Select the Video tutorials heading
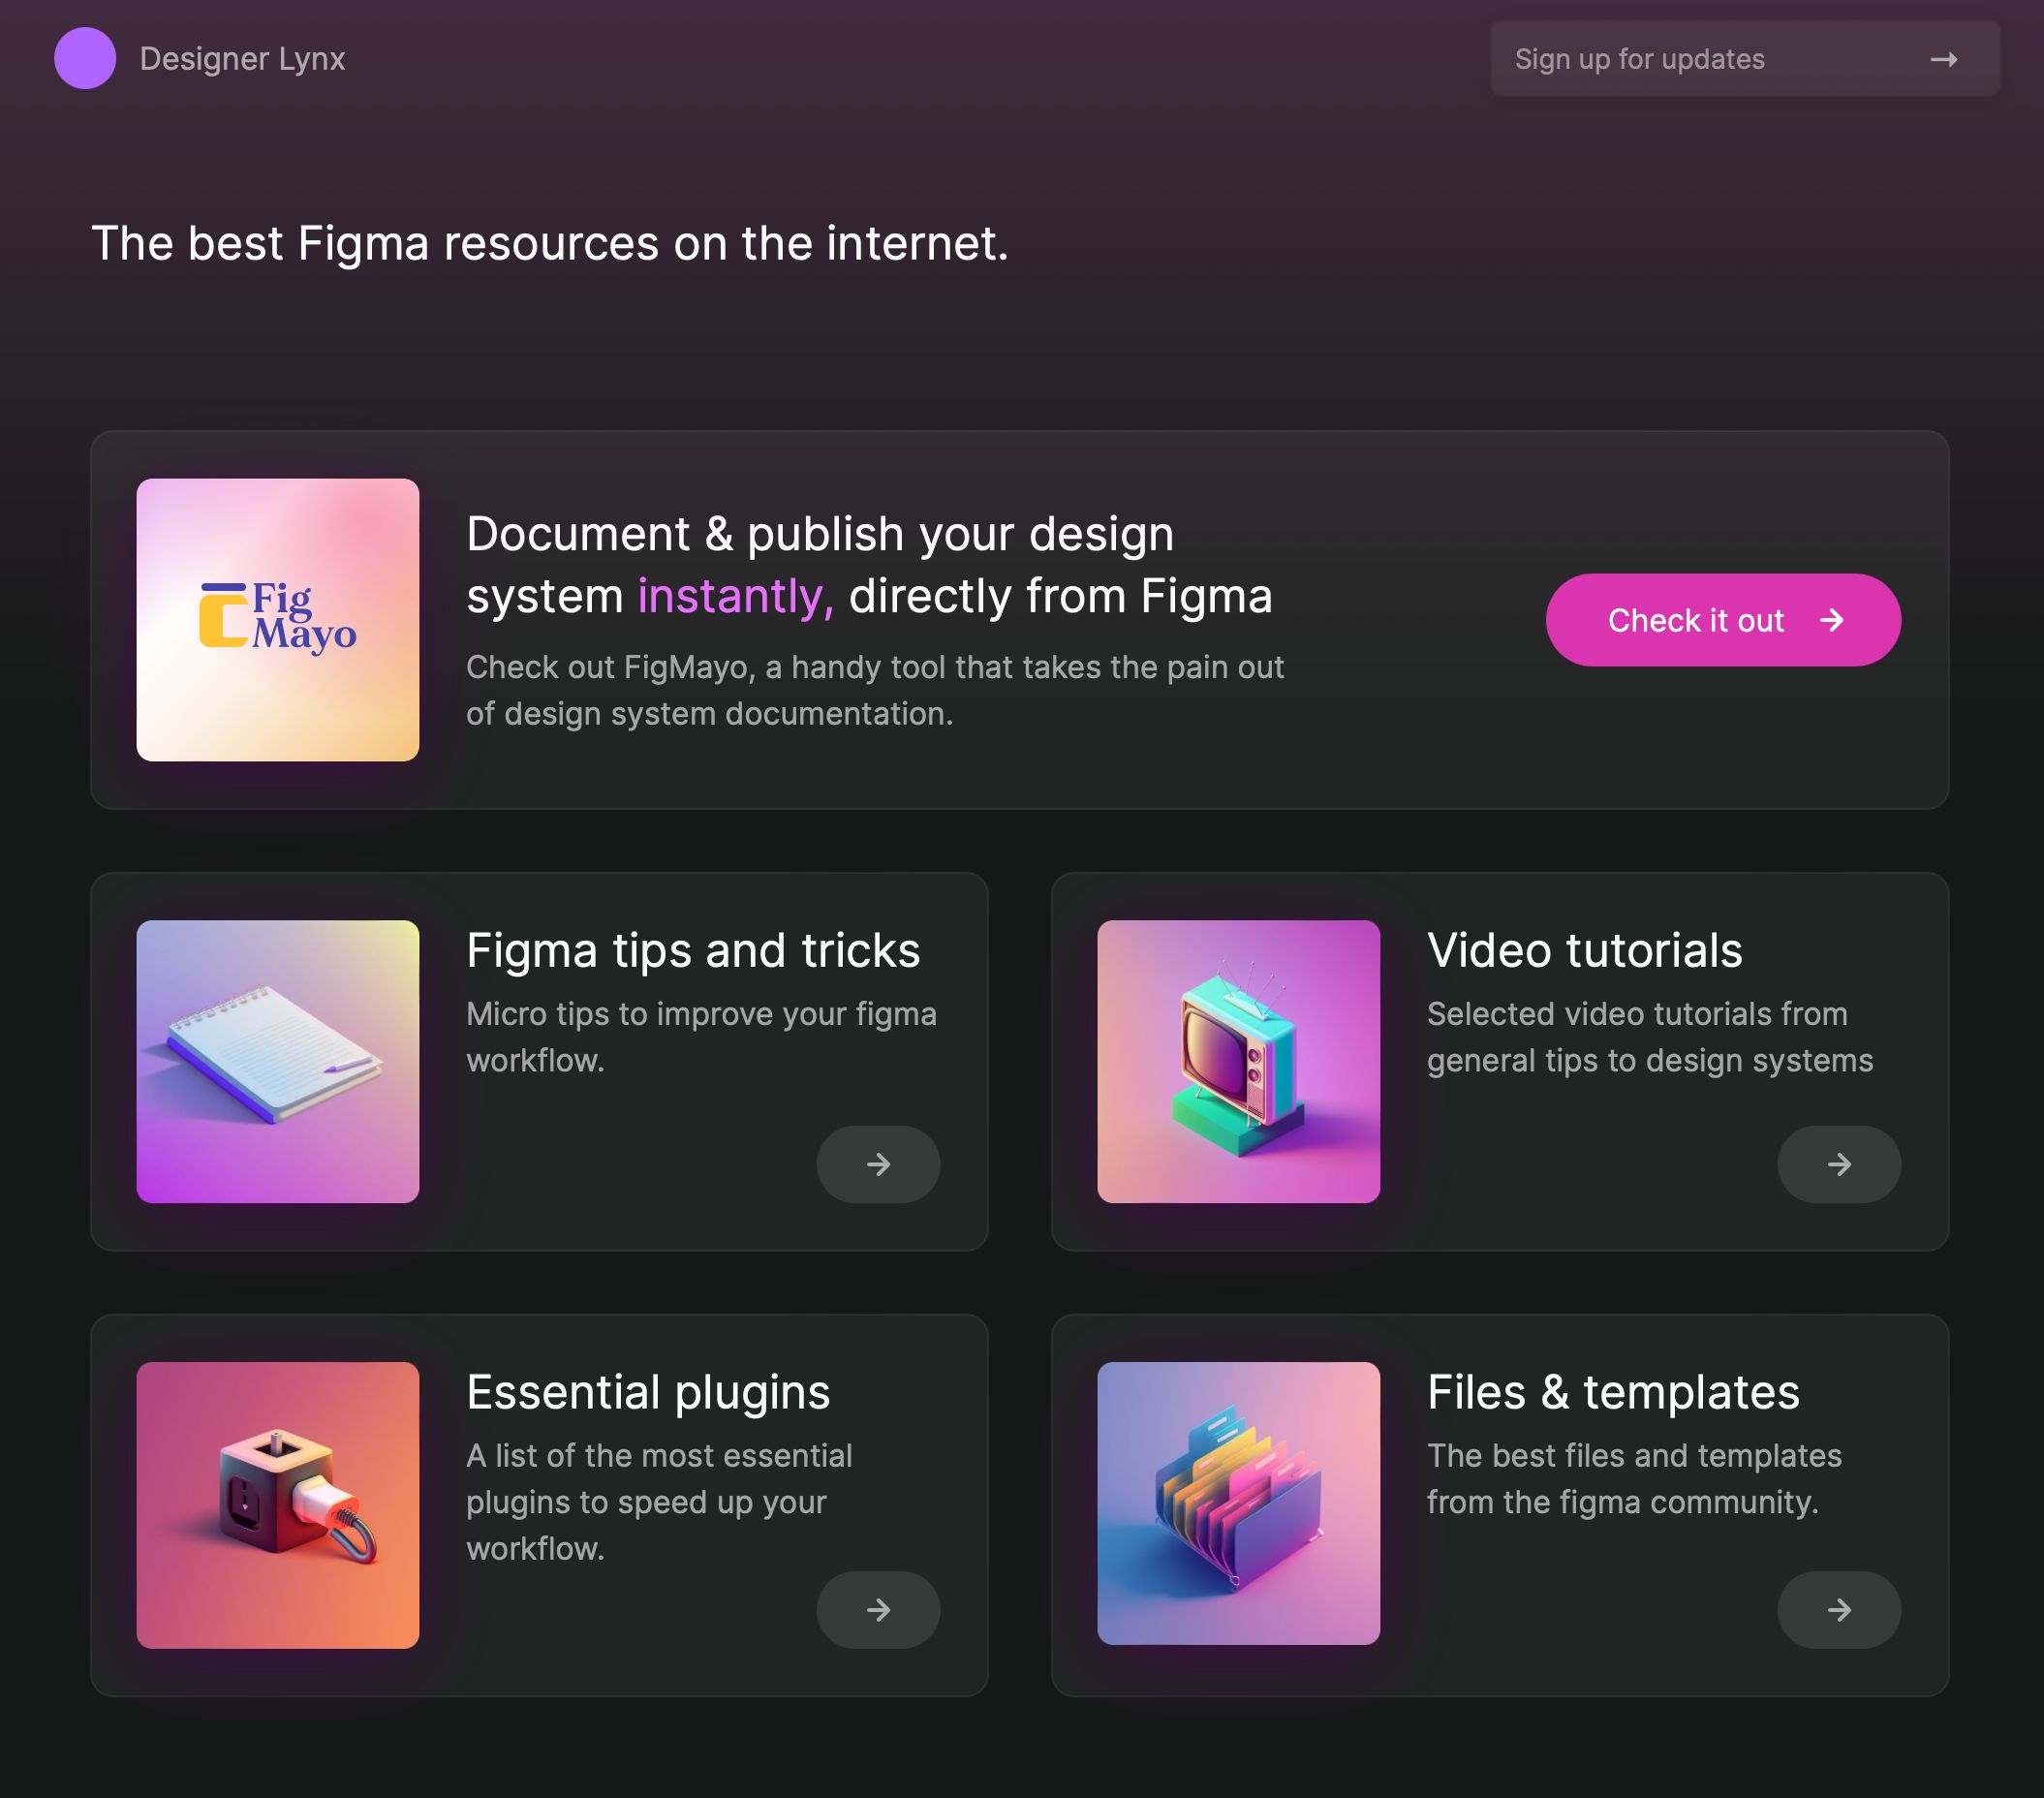The width and height of the screenshot is (2044, 1798). [1584, 950]
